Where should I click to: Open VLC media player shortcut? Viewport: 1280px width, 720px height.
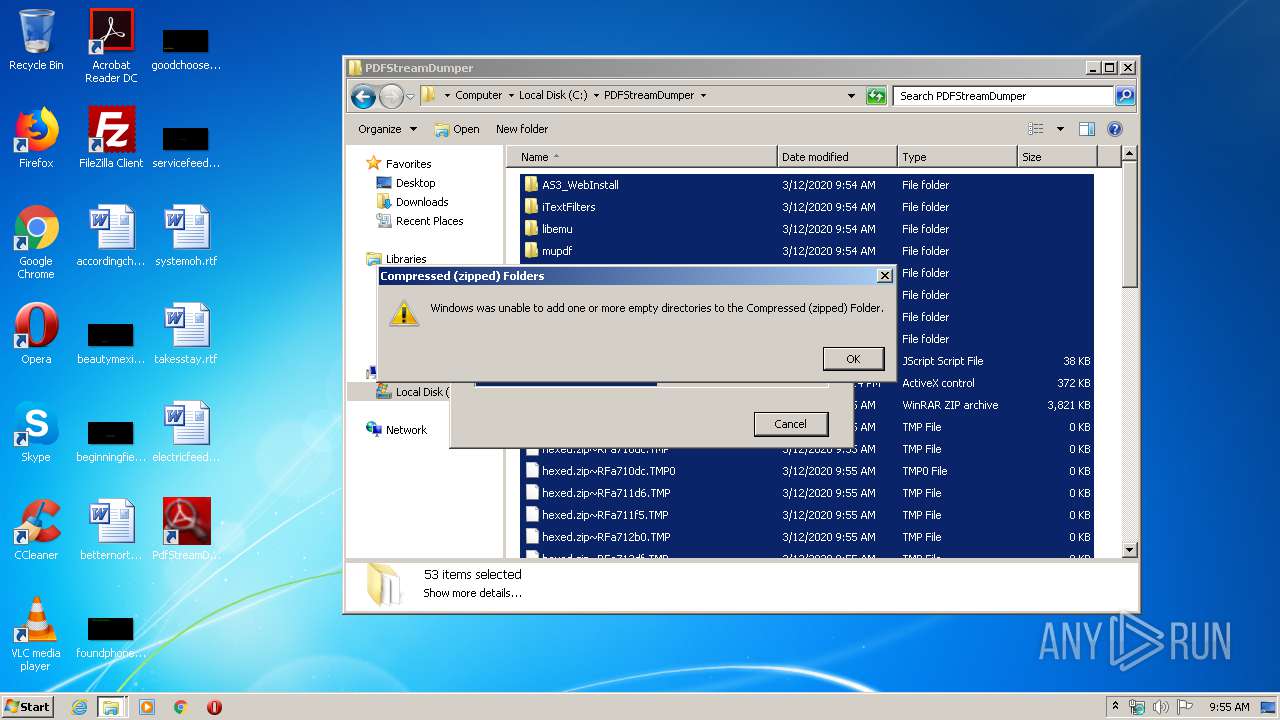tap(36, 634)
